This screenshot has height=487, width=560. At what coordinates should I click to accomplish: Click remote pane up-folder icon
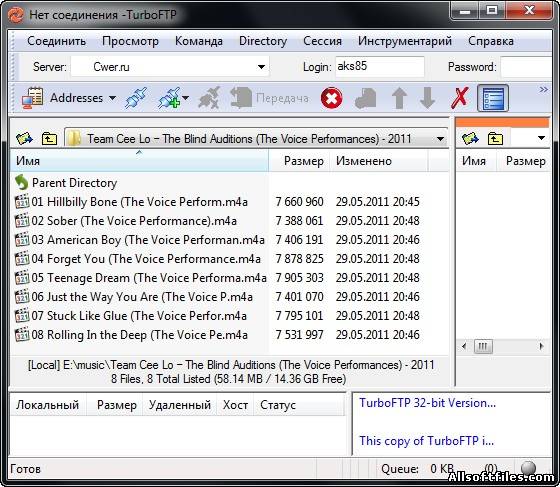495,138
